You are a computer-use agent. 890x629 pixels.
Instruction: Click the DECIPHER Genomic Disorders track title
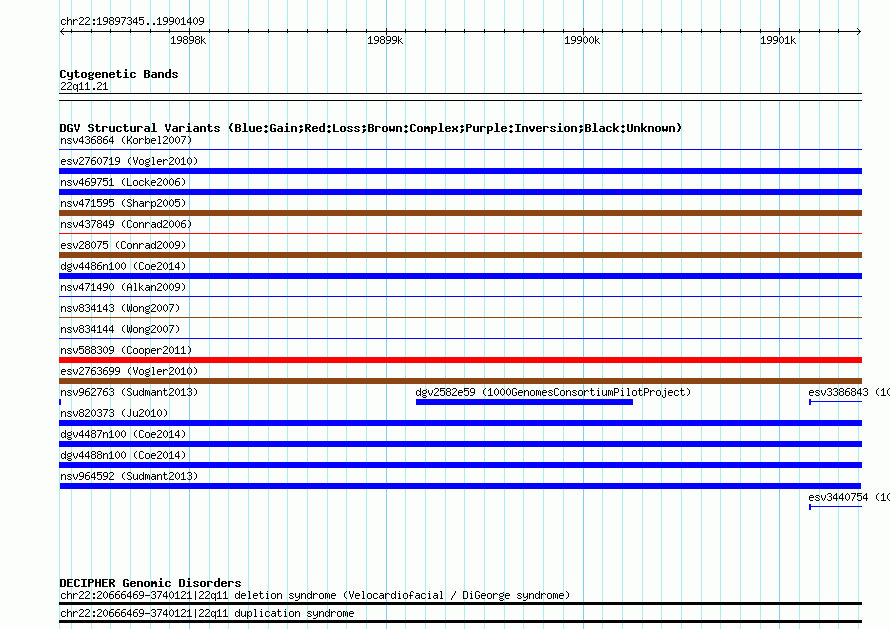tap(150, 583)
